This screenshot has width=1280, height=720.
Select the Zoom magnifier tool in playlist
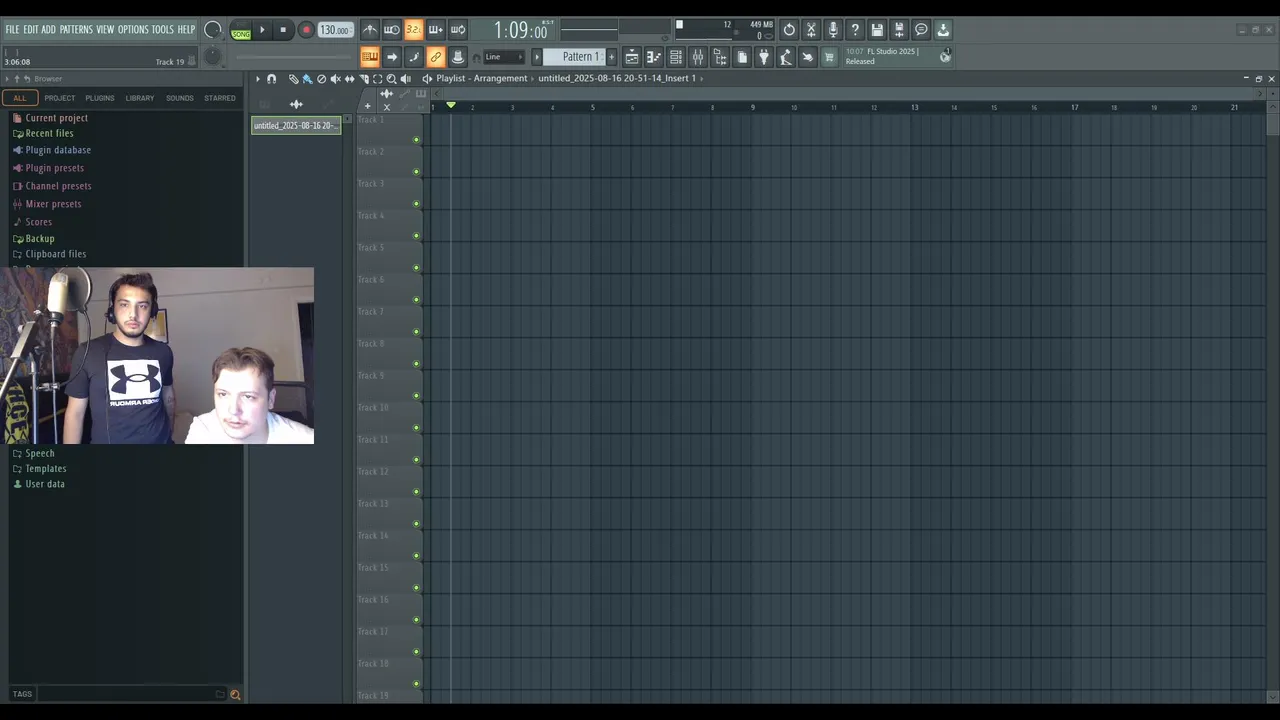[x=391, y=78]
